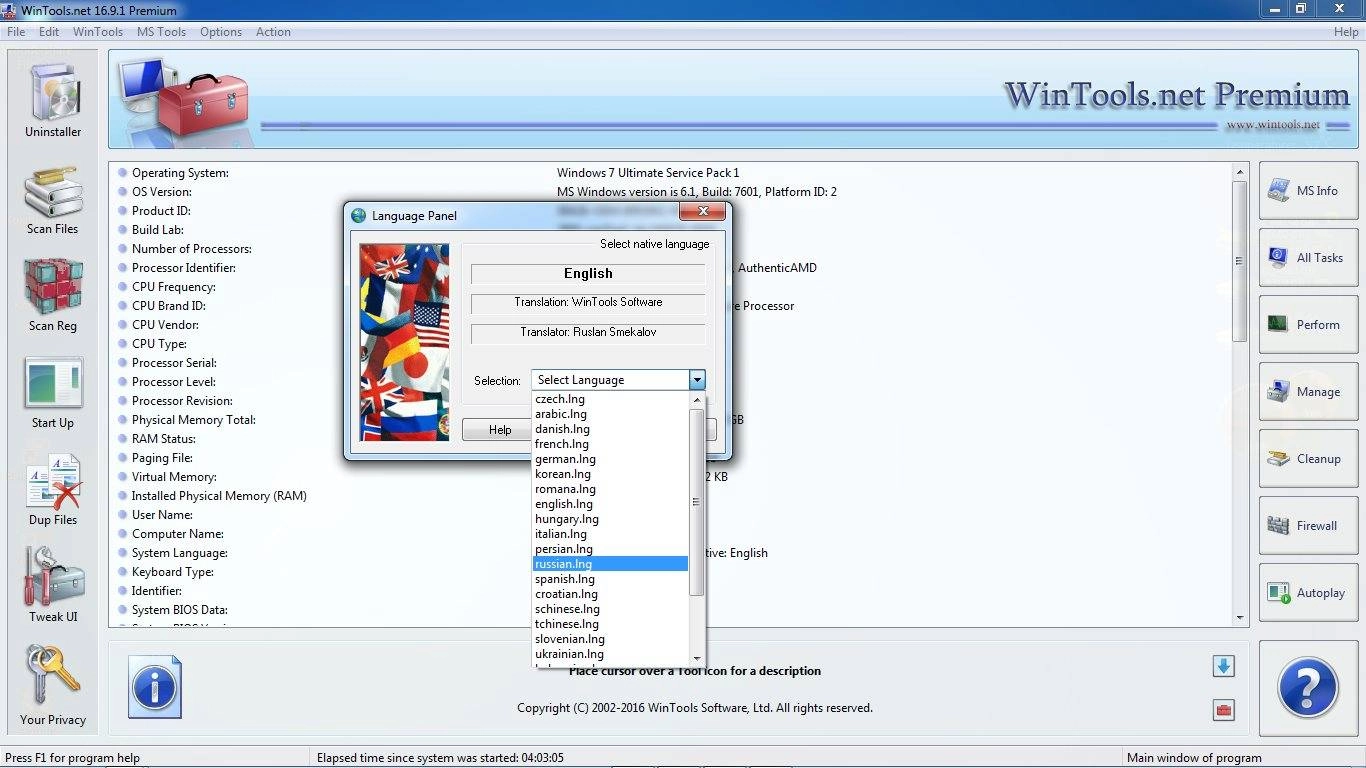Select french.lng from the list

[611, 444]
